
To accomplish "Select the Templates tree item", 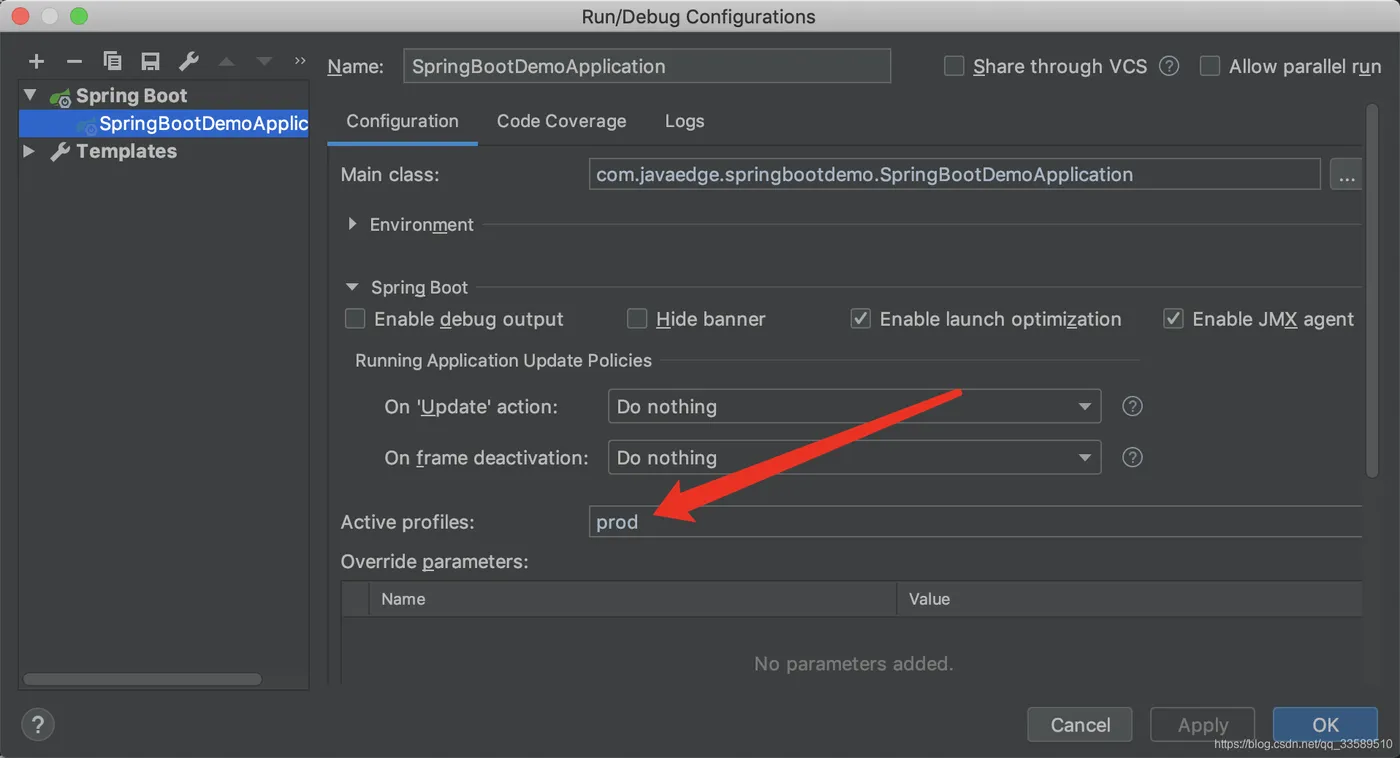I will (x=126, y=151).
